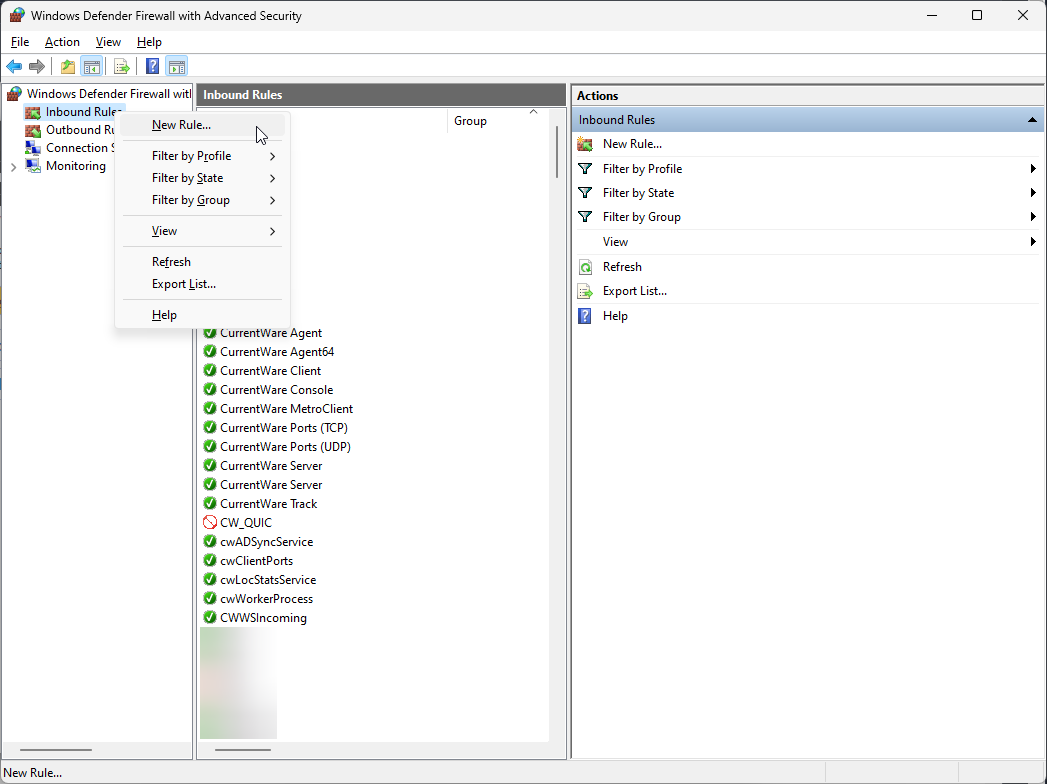Click the Export List toolbar icon

pyautogui.click(x=121, y=66)
